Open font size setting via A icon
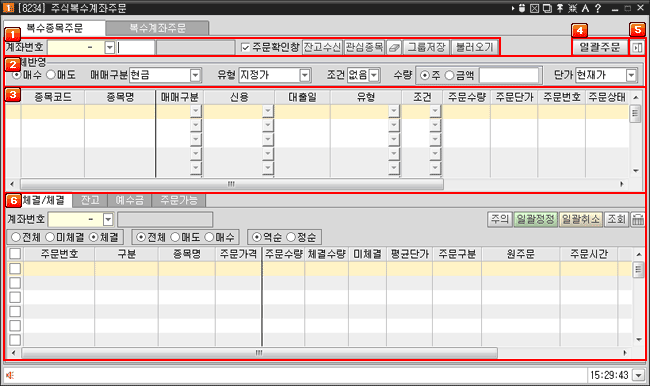The height and width of the screenshot is (386, 650). click(x=585, y=8)
